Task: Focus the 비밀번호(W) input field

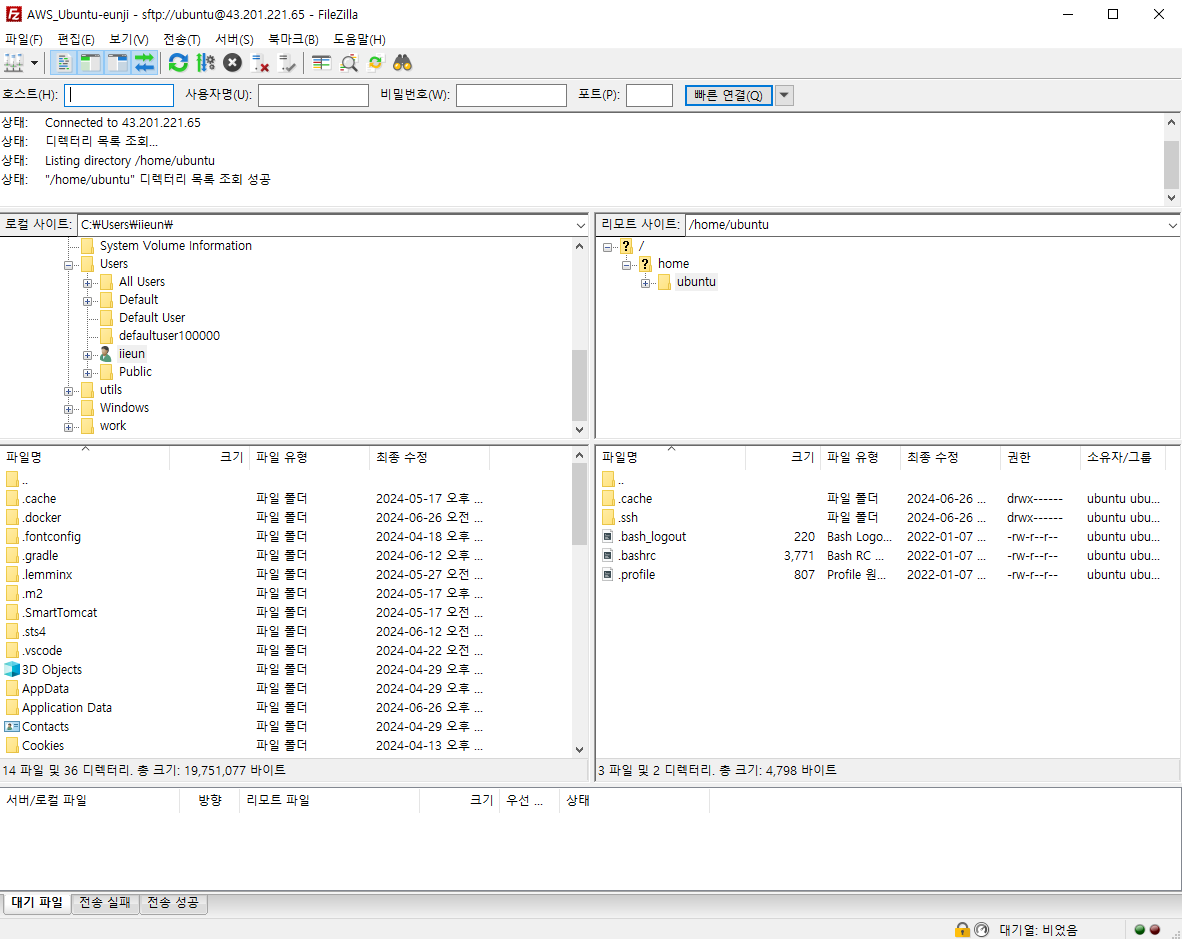Action: point(511,96)
